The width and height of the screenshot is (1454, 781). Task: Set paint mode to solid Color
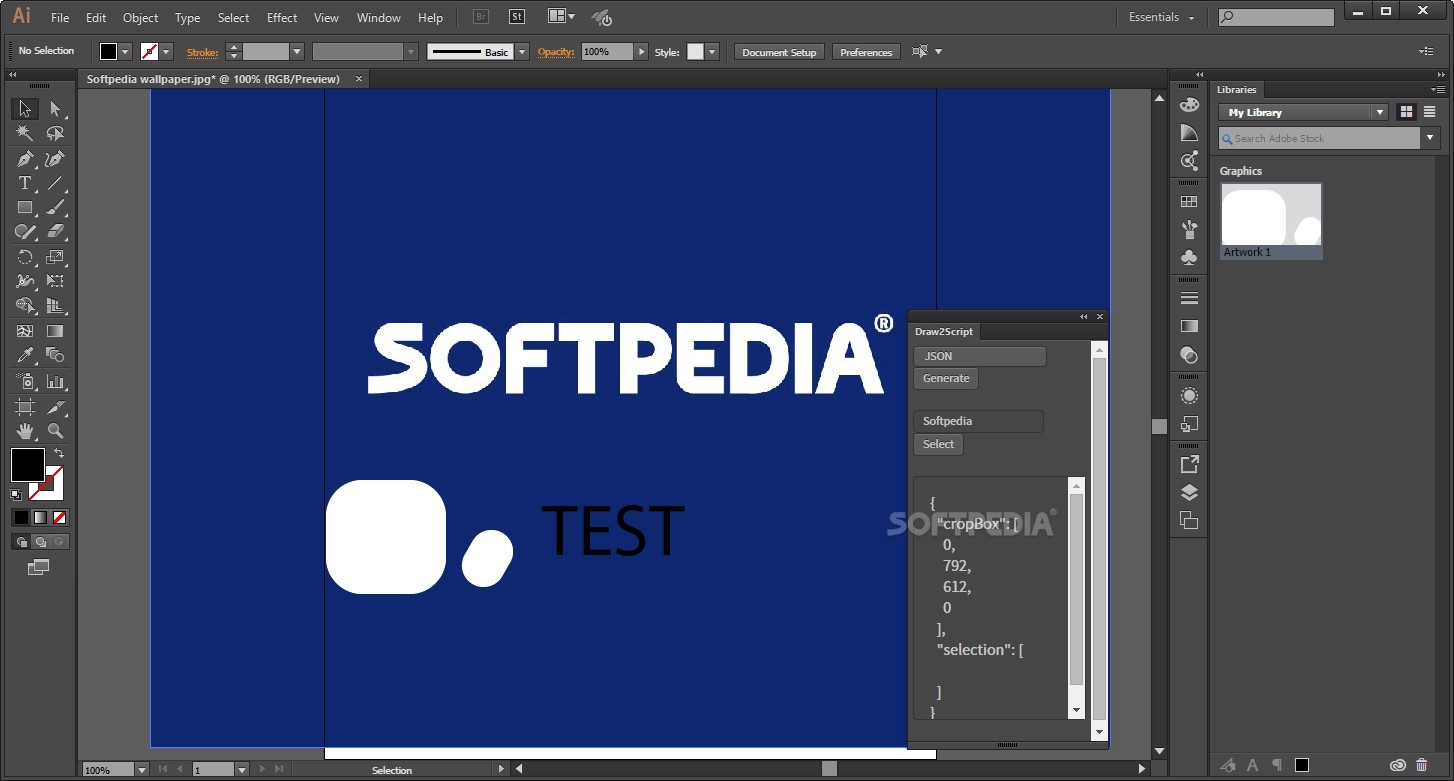[21, 517]
